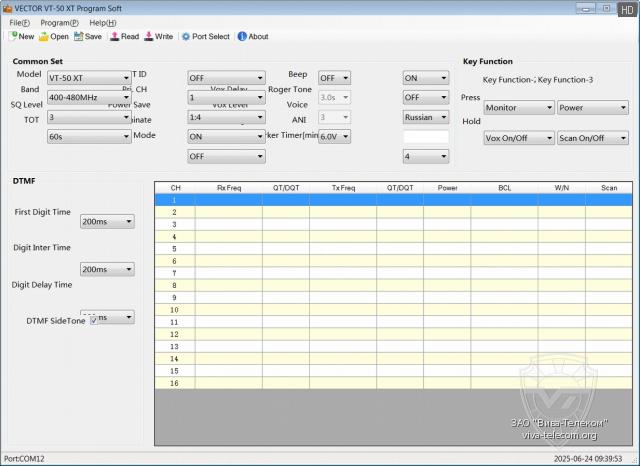Image resolution: width=640 pixels, height=466 pixels.
Task: Read data from the radio
Action: point(124,36)
